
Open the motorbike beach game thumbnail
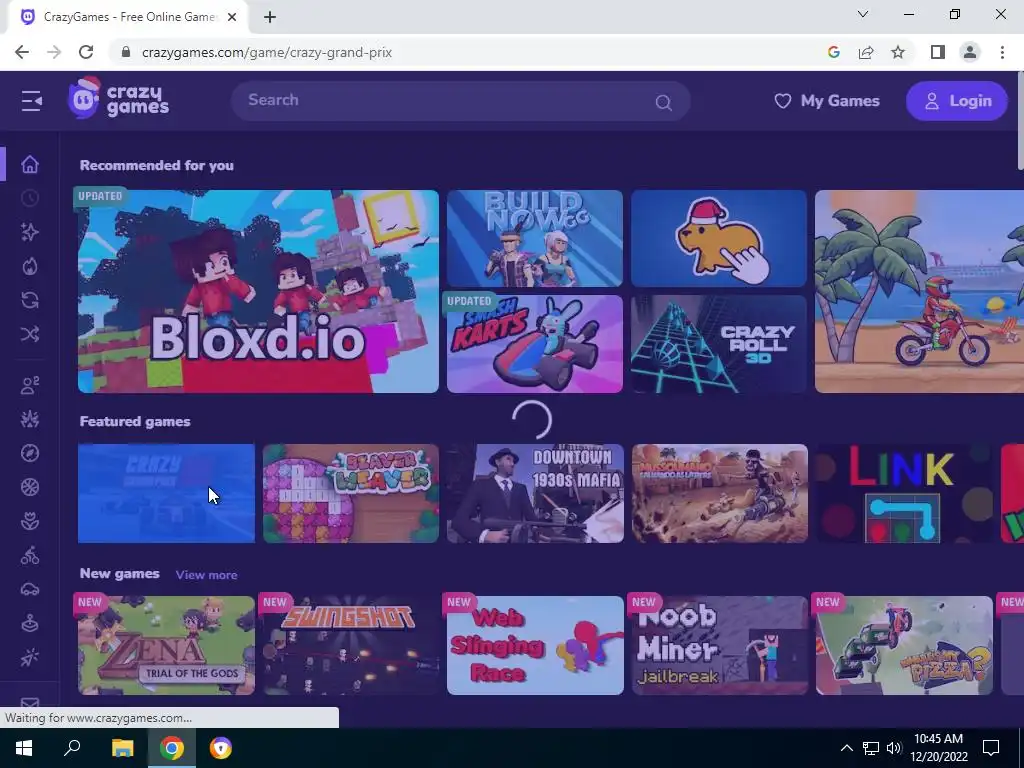(920, 291)
